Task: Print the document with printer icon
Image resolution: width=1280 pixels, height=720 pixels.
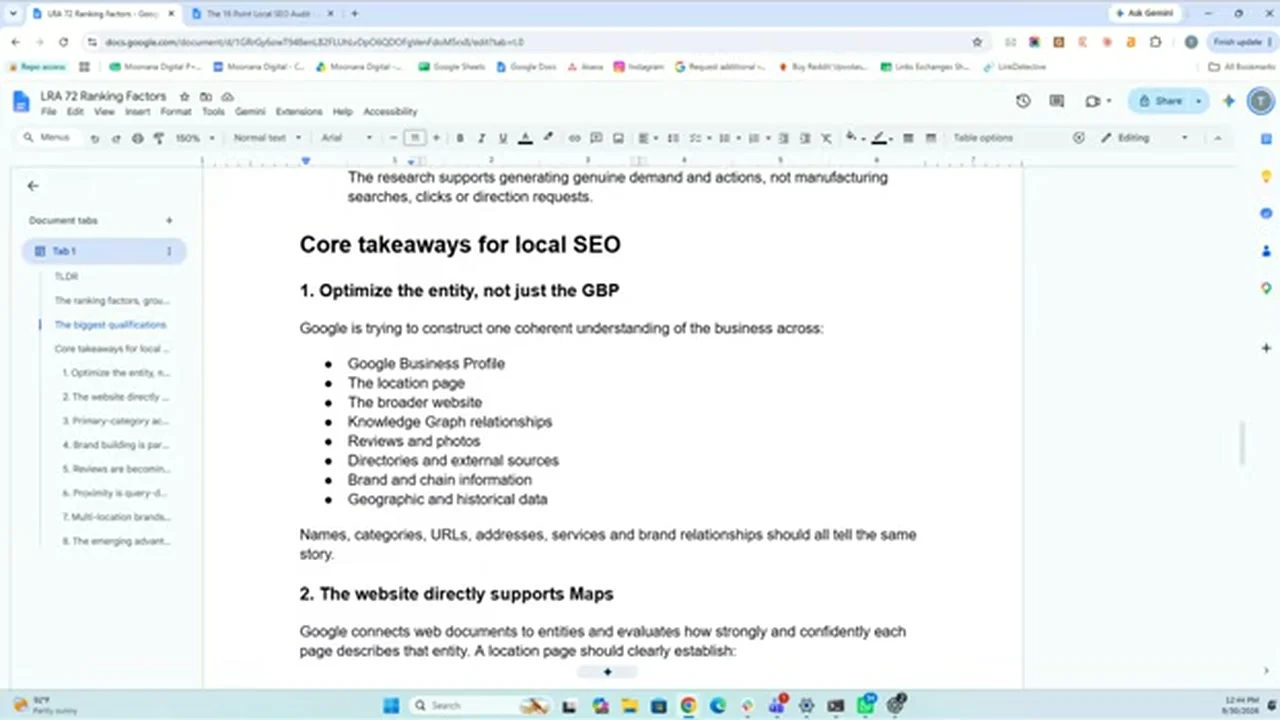Action: coord(138,138)
